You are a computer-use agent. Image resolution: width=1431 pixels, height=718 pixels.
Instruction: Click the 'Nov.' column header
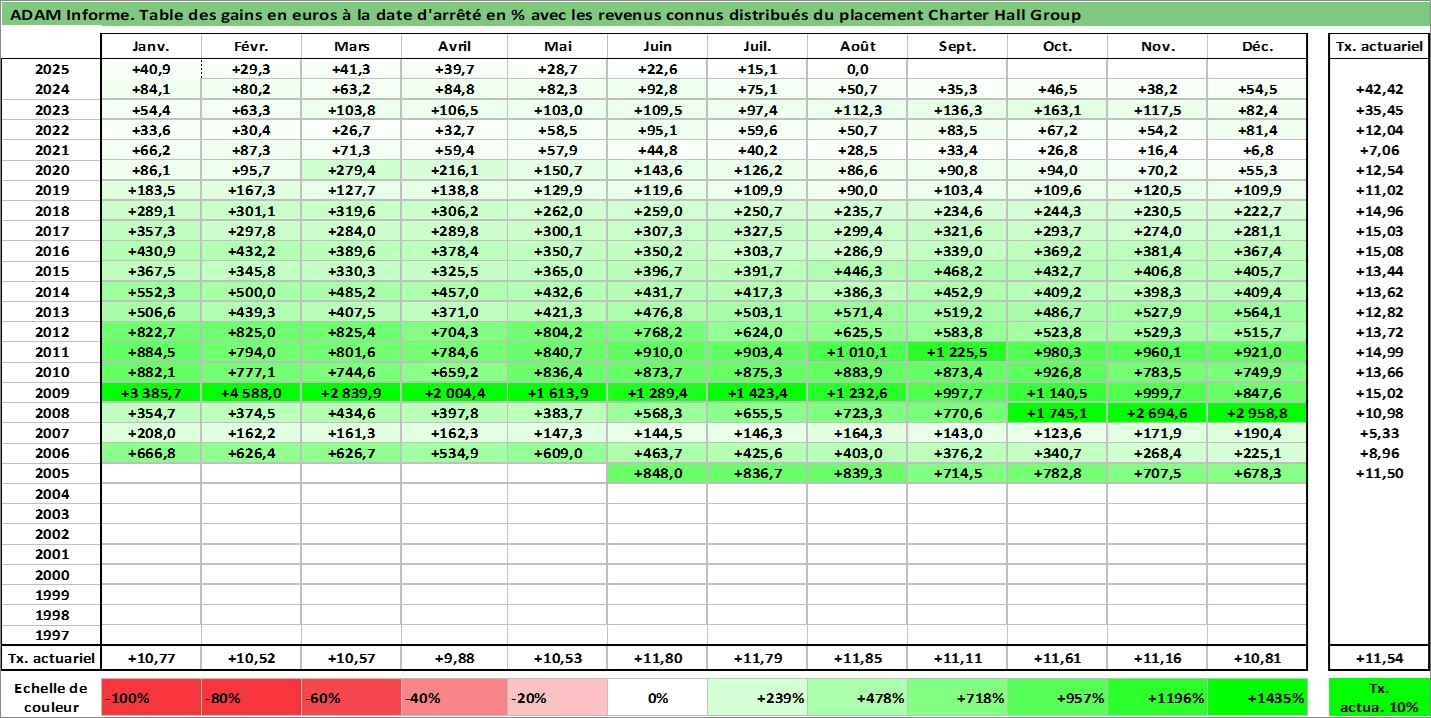click(x=1157, y=47)
